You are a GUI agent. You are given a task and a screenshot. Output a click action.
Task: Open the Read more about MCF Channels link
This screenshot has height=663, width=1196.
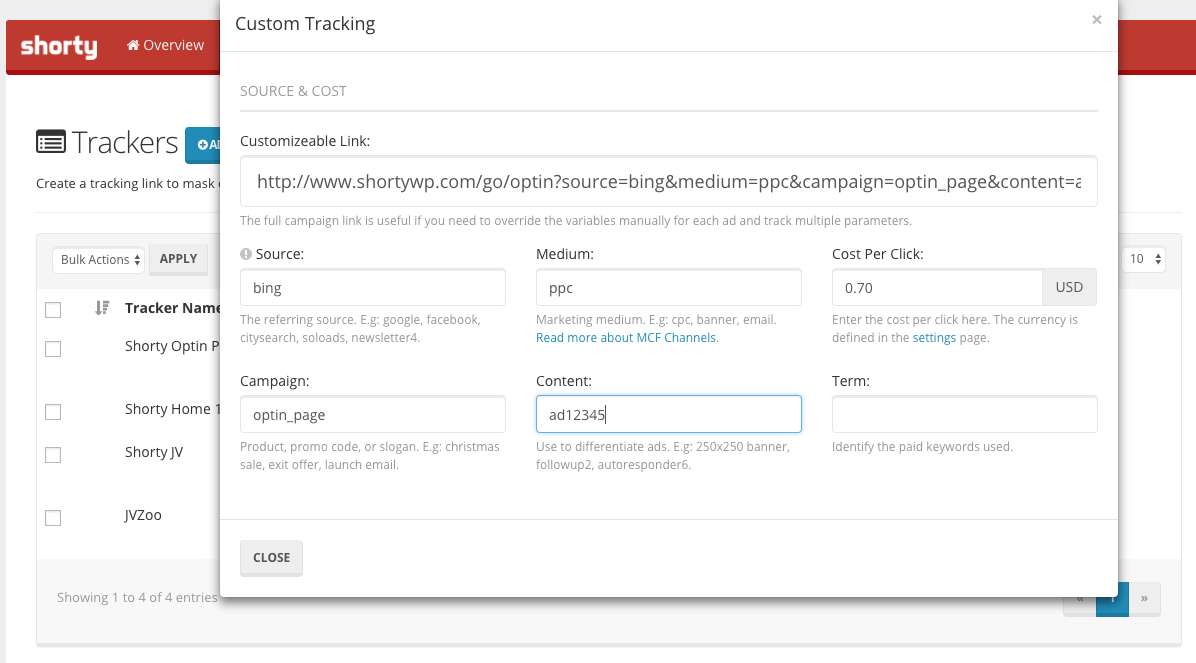click(627, 338)
